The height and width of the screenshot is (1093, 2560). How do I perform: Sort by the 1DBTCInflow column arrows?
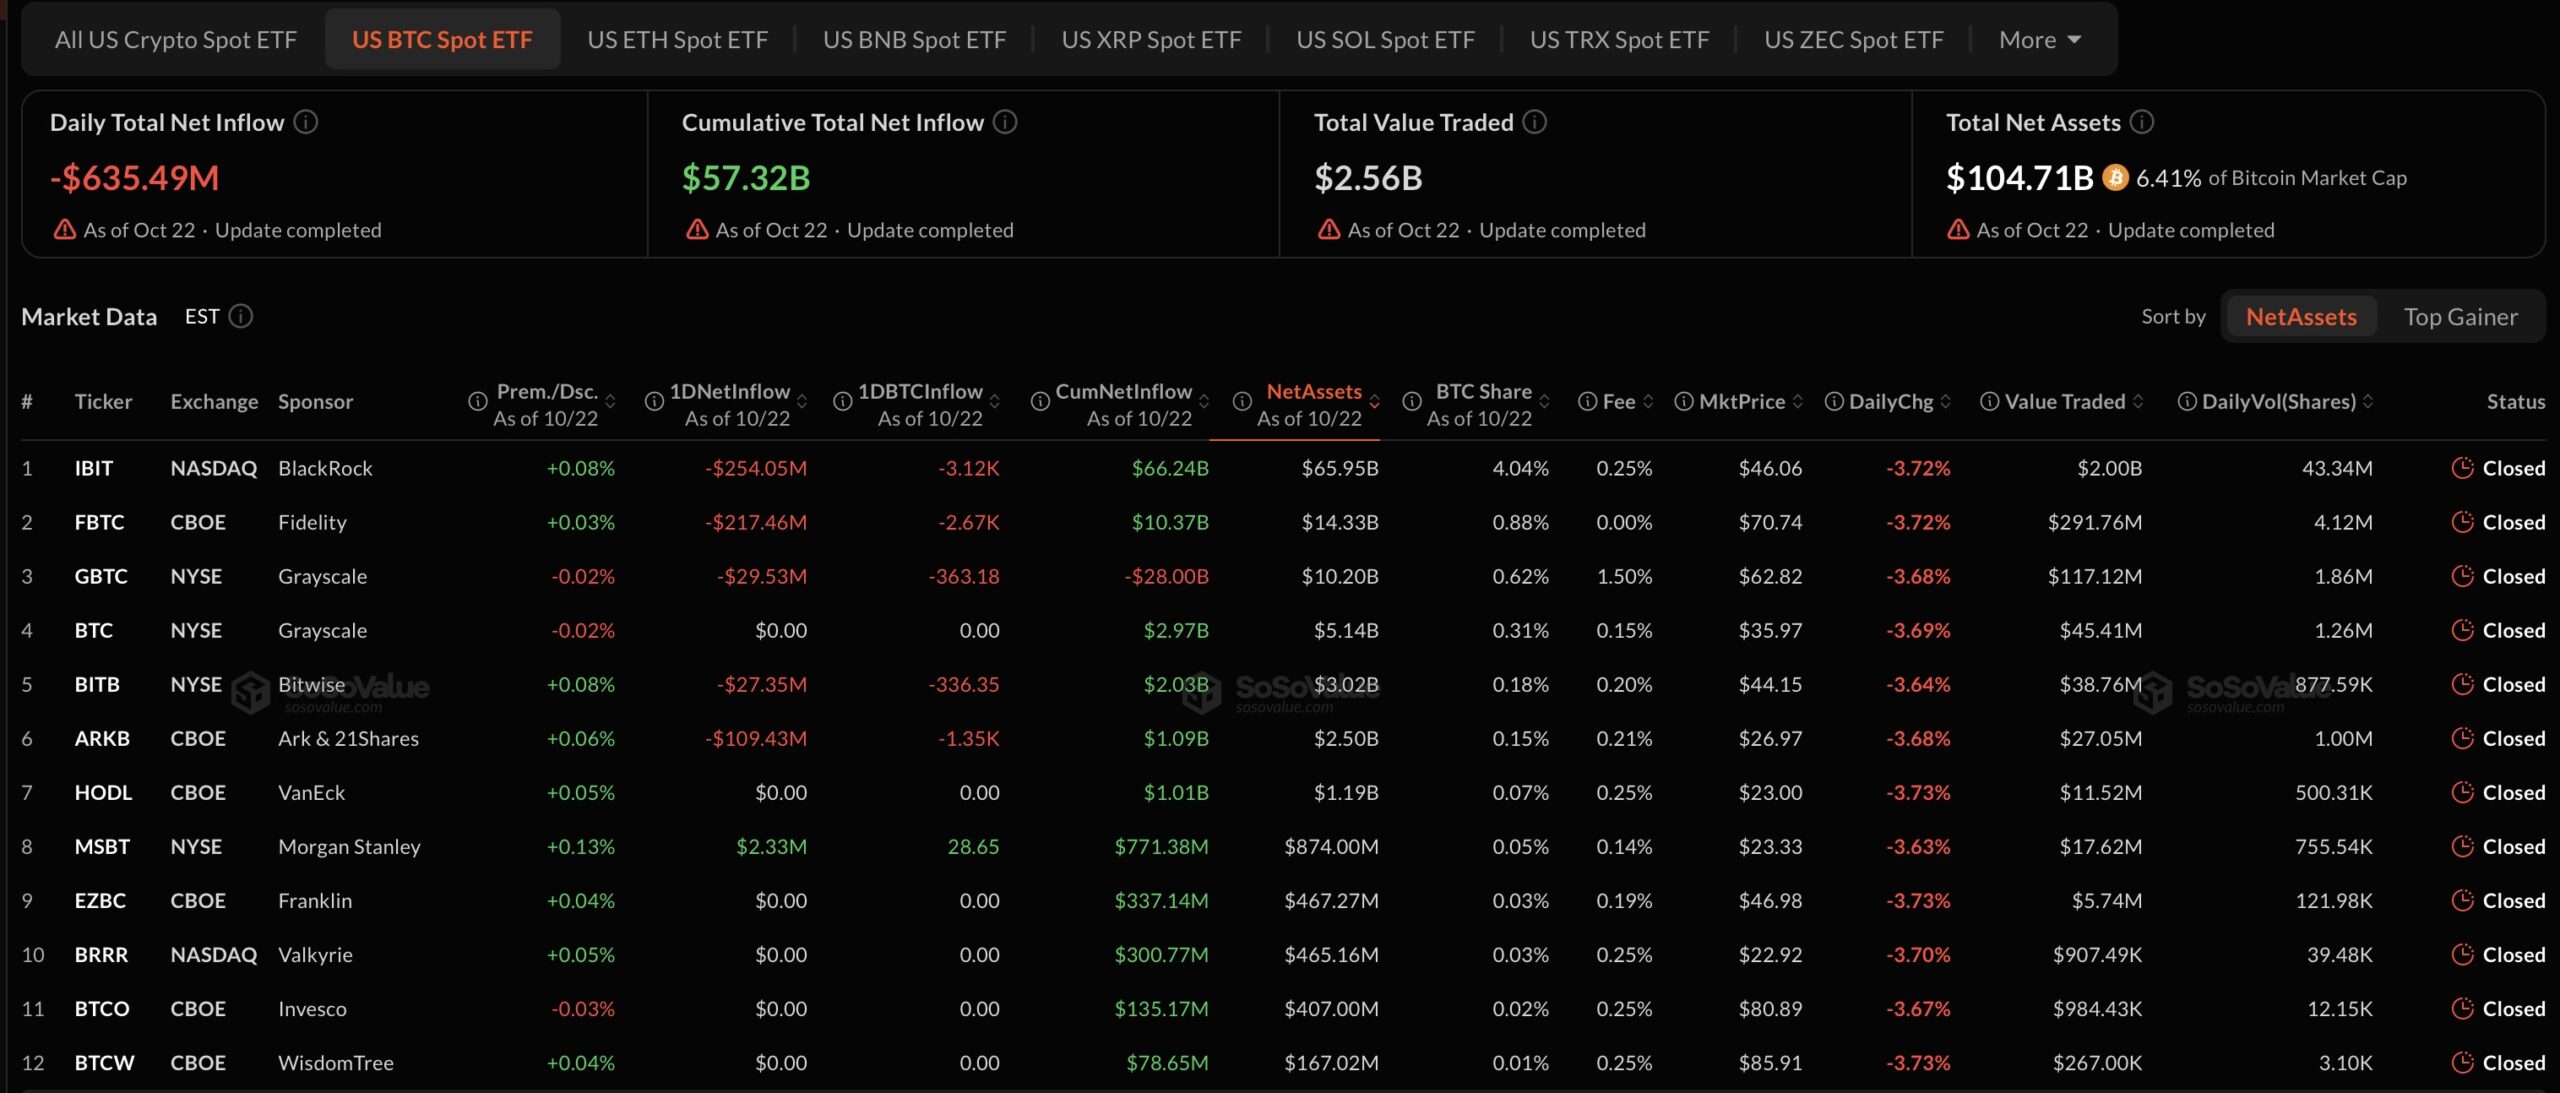(x=995, y=401)
